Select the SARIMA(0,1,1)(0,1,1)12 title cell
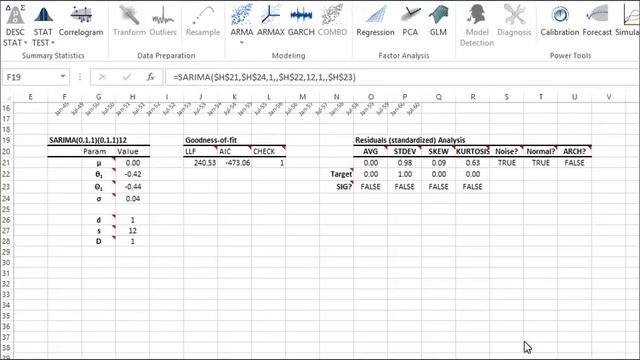The image size is (640, 360). point(88,140)
